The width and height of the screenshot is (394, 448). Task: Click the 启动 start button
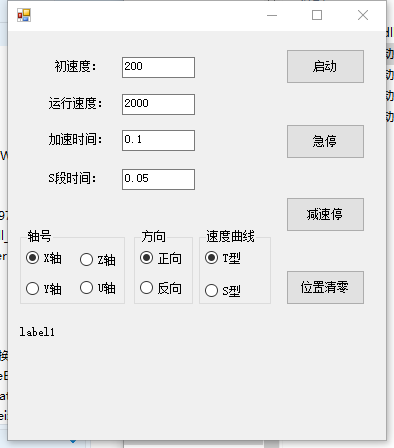coord(325,66)
